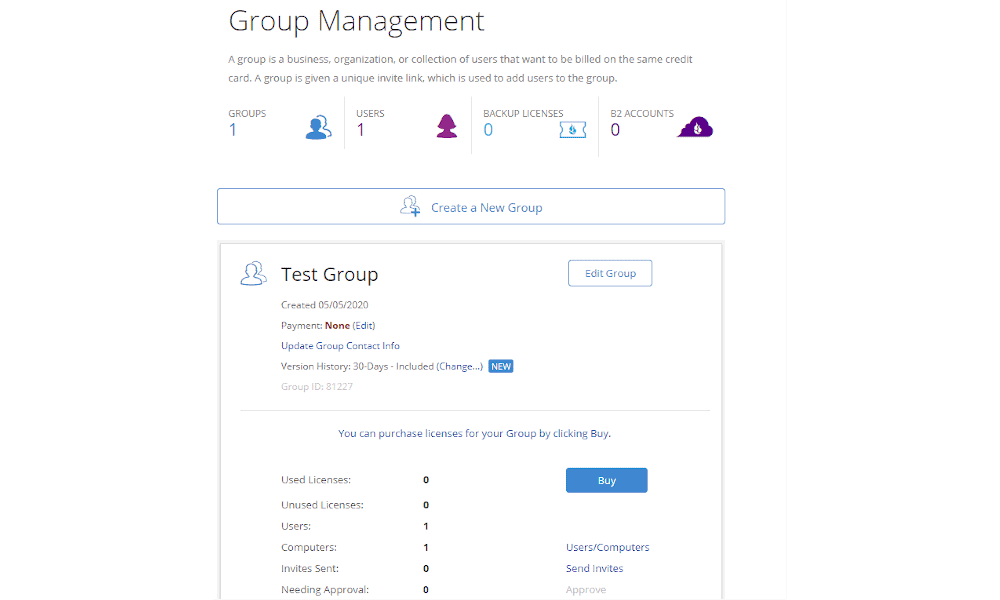
Task: Open Update Group Contact Info
Action: (x=340, y=346)
